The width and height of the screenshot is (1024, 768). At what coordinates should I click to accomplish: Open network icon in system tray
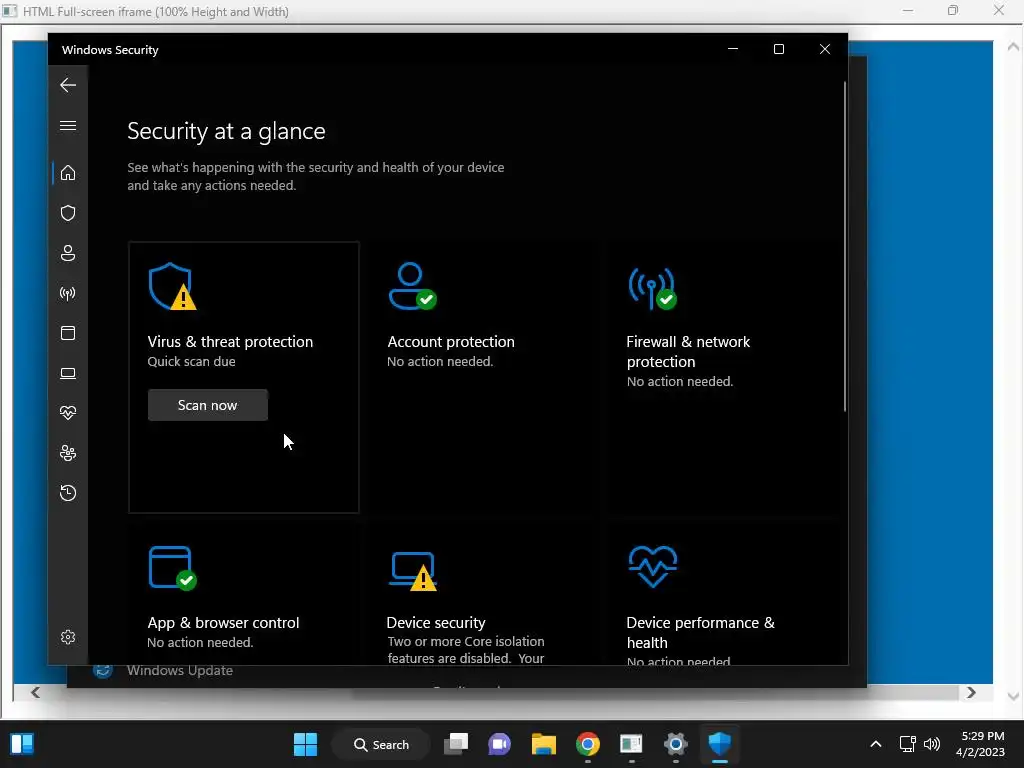[908, 744]
